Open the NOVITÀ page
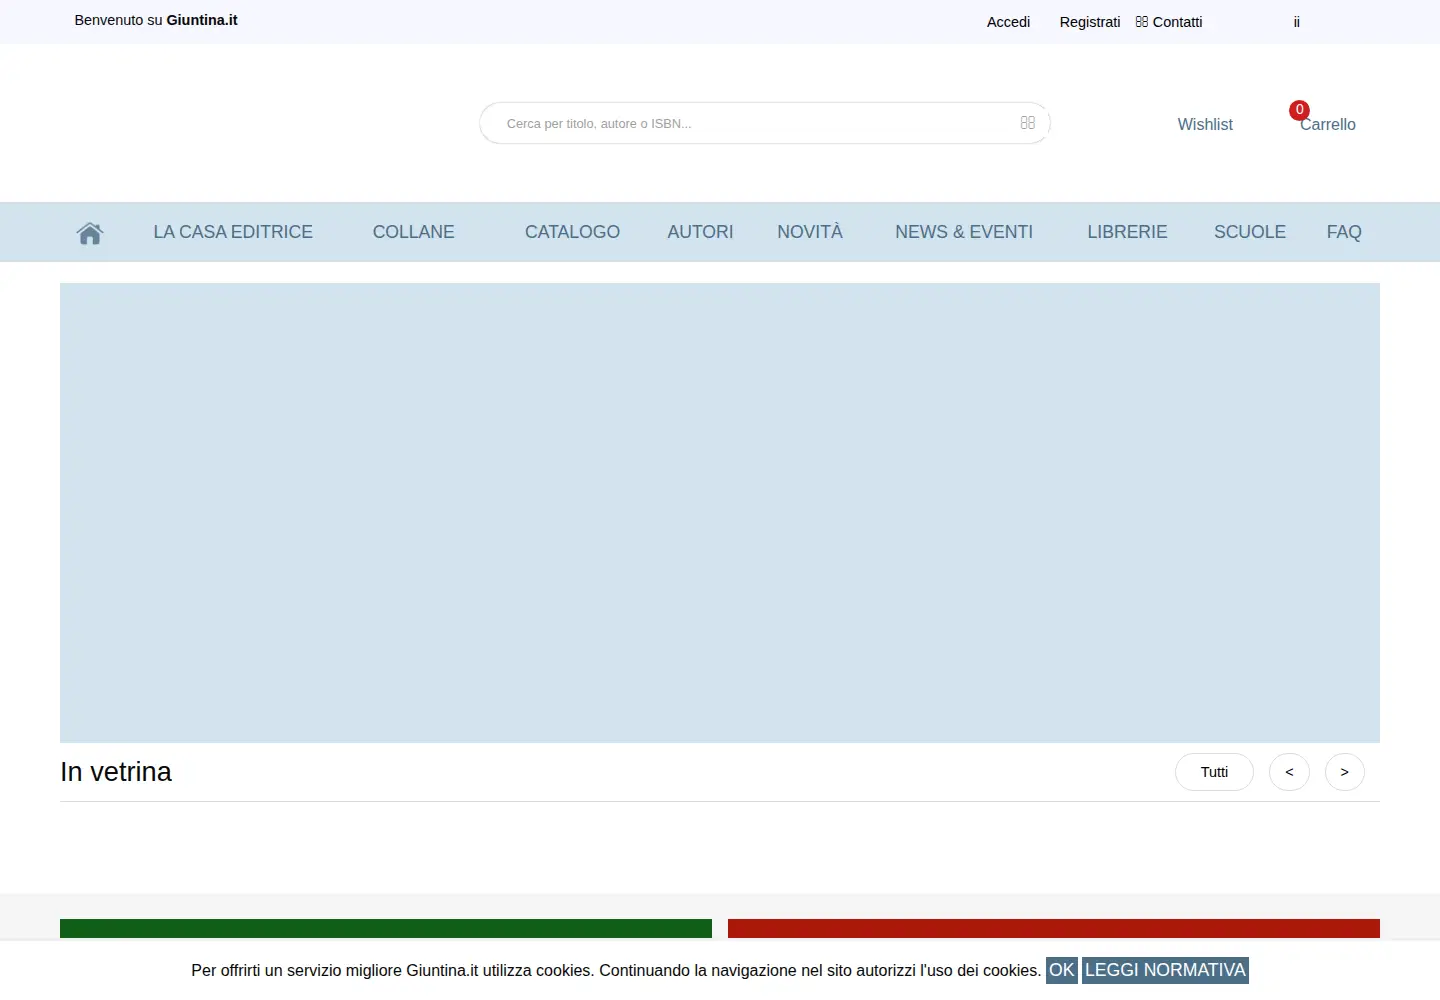This screenshot has width=1440, height=1000. (x=810, y=232)
